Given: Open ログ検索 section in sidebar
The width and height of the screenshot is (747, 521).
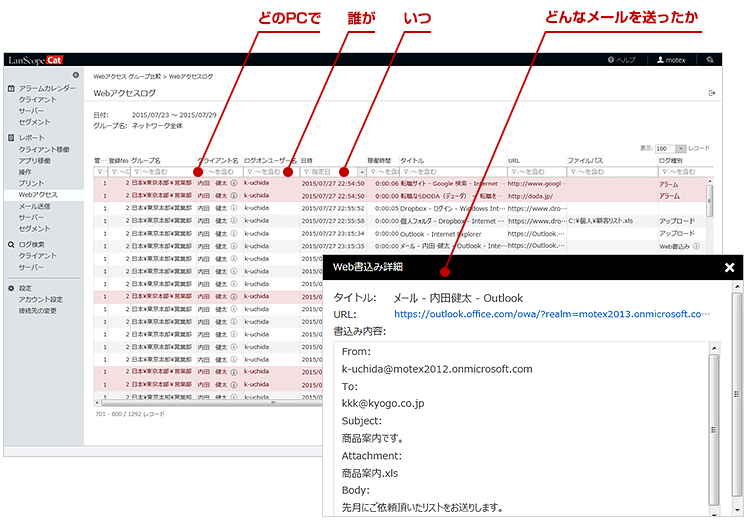Looking at the screenshot, I should click(x=31, y=244).
